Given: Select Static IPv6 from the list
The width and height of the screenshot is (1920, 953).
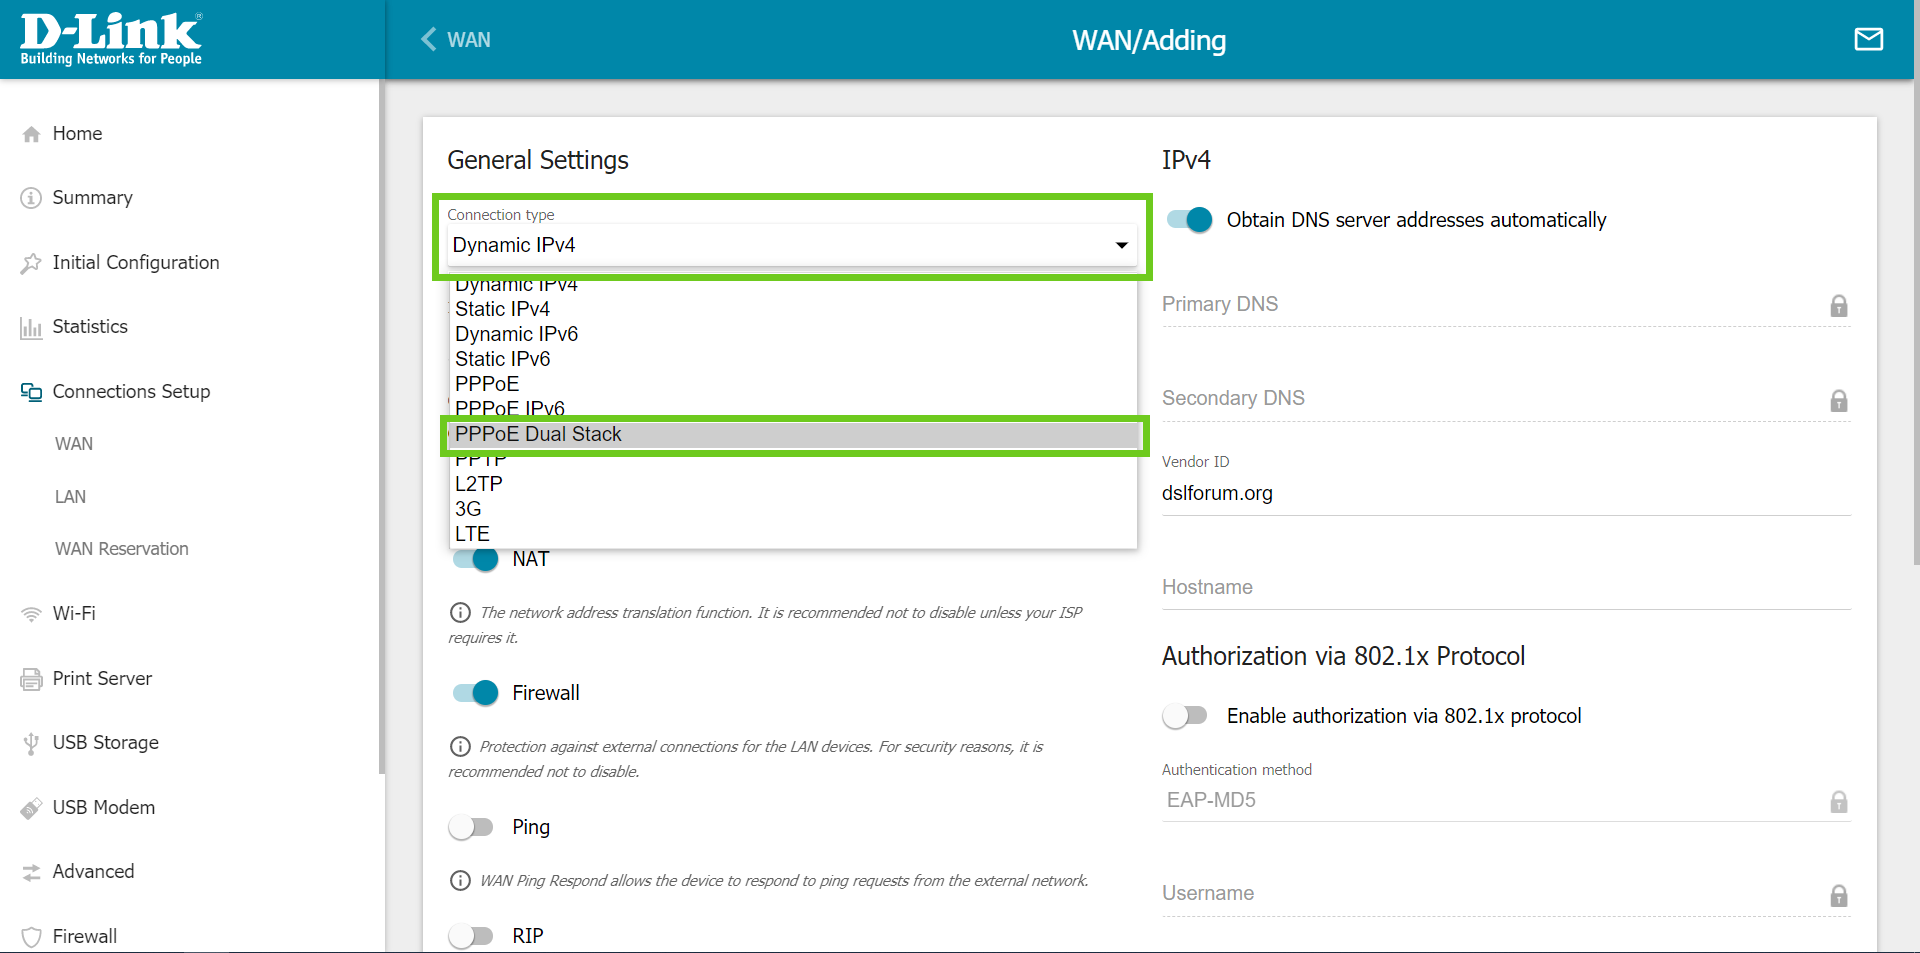Looking at the screenshot, I should tap(502, 359).
